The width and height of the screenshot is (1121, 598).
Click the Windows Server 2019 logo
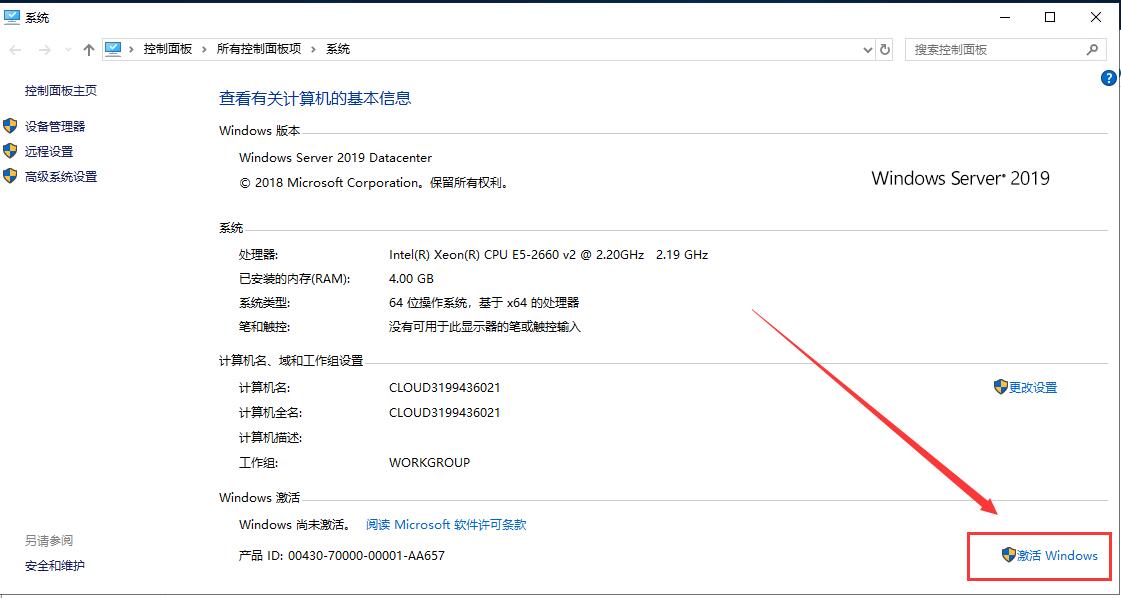(960, 177)
